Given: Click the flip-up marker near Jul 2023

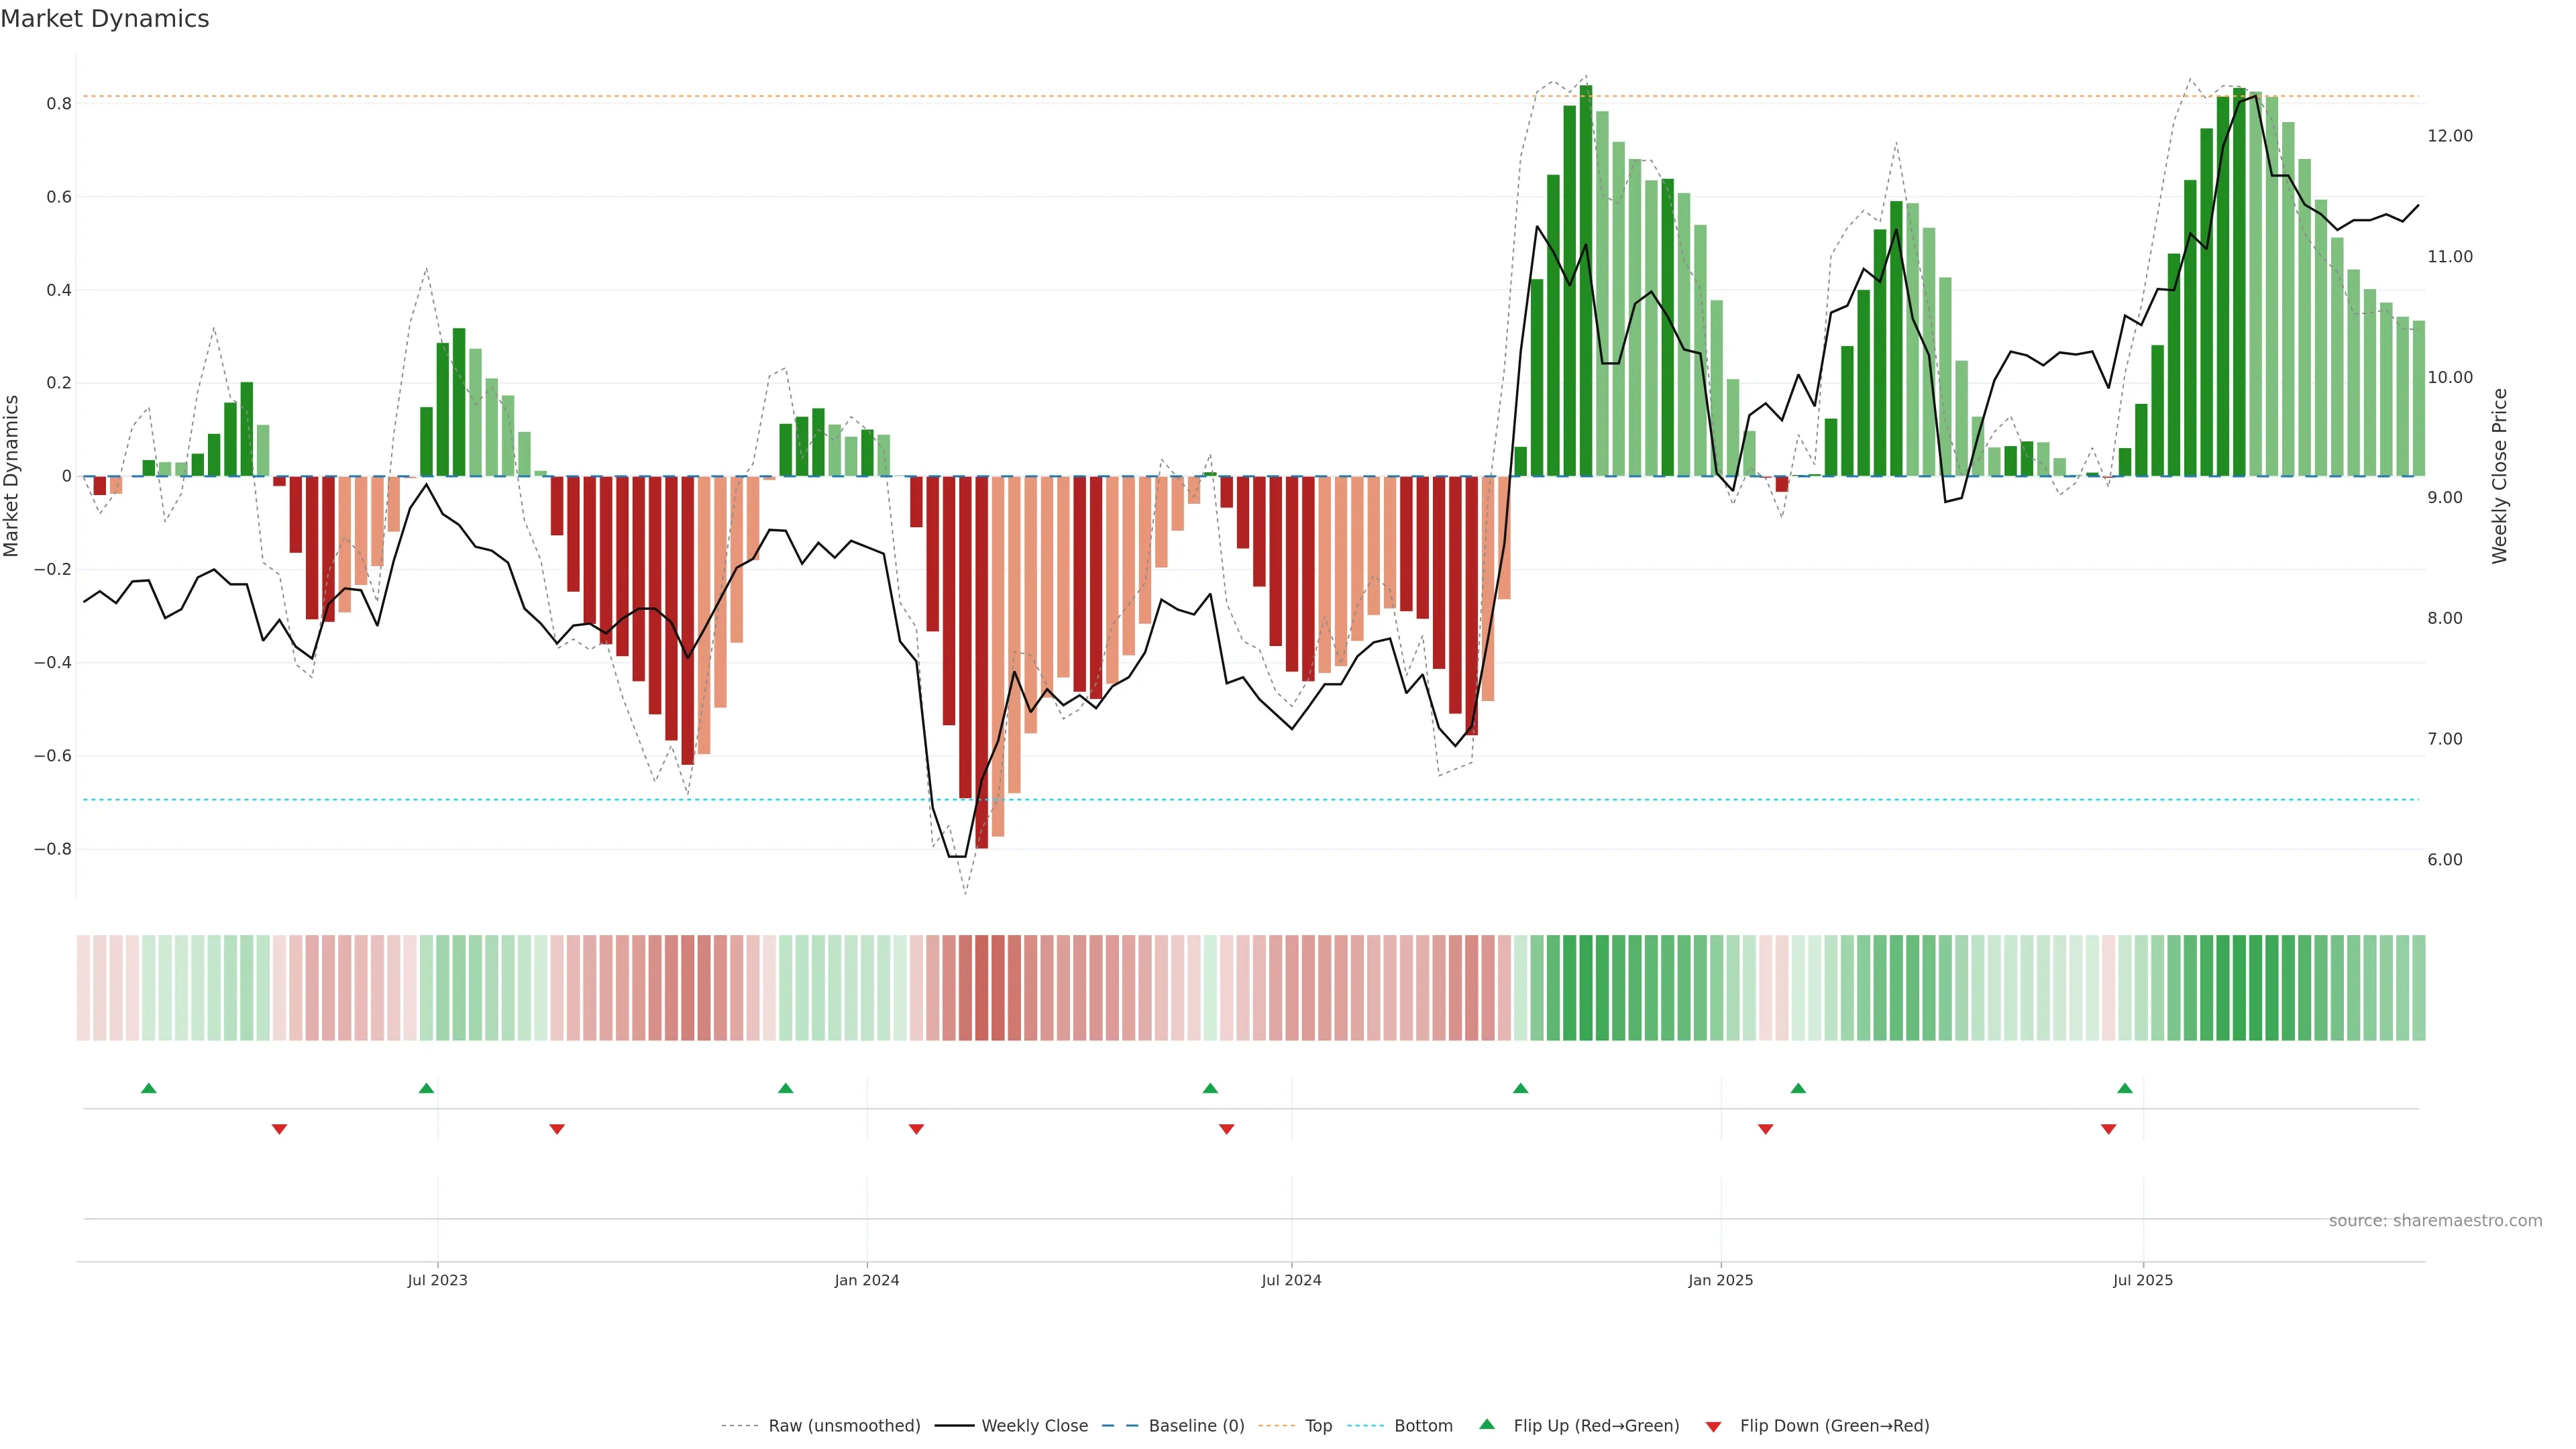Looking at the screenshot, I should pos(426,1088).
